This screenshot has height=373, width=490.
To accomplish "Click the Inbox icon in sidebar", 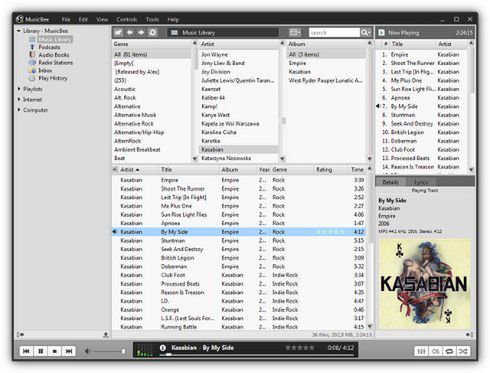I will pos(32,70).
